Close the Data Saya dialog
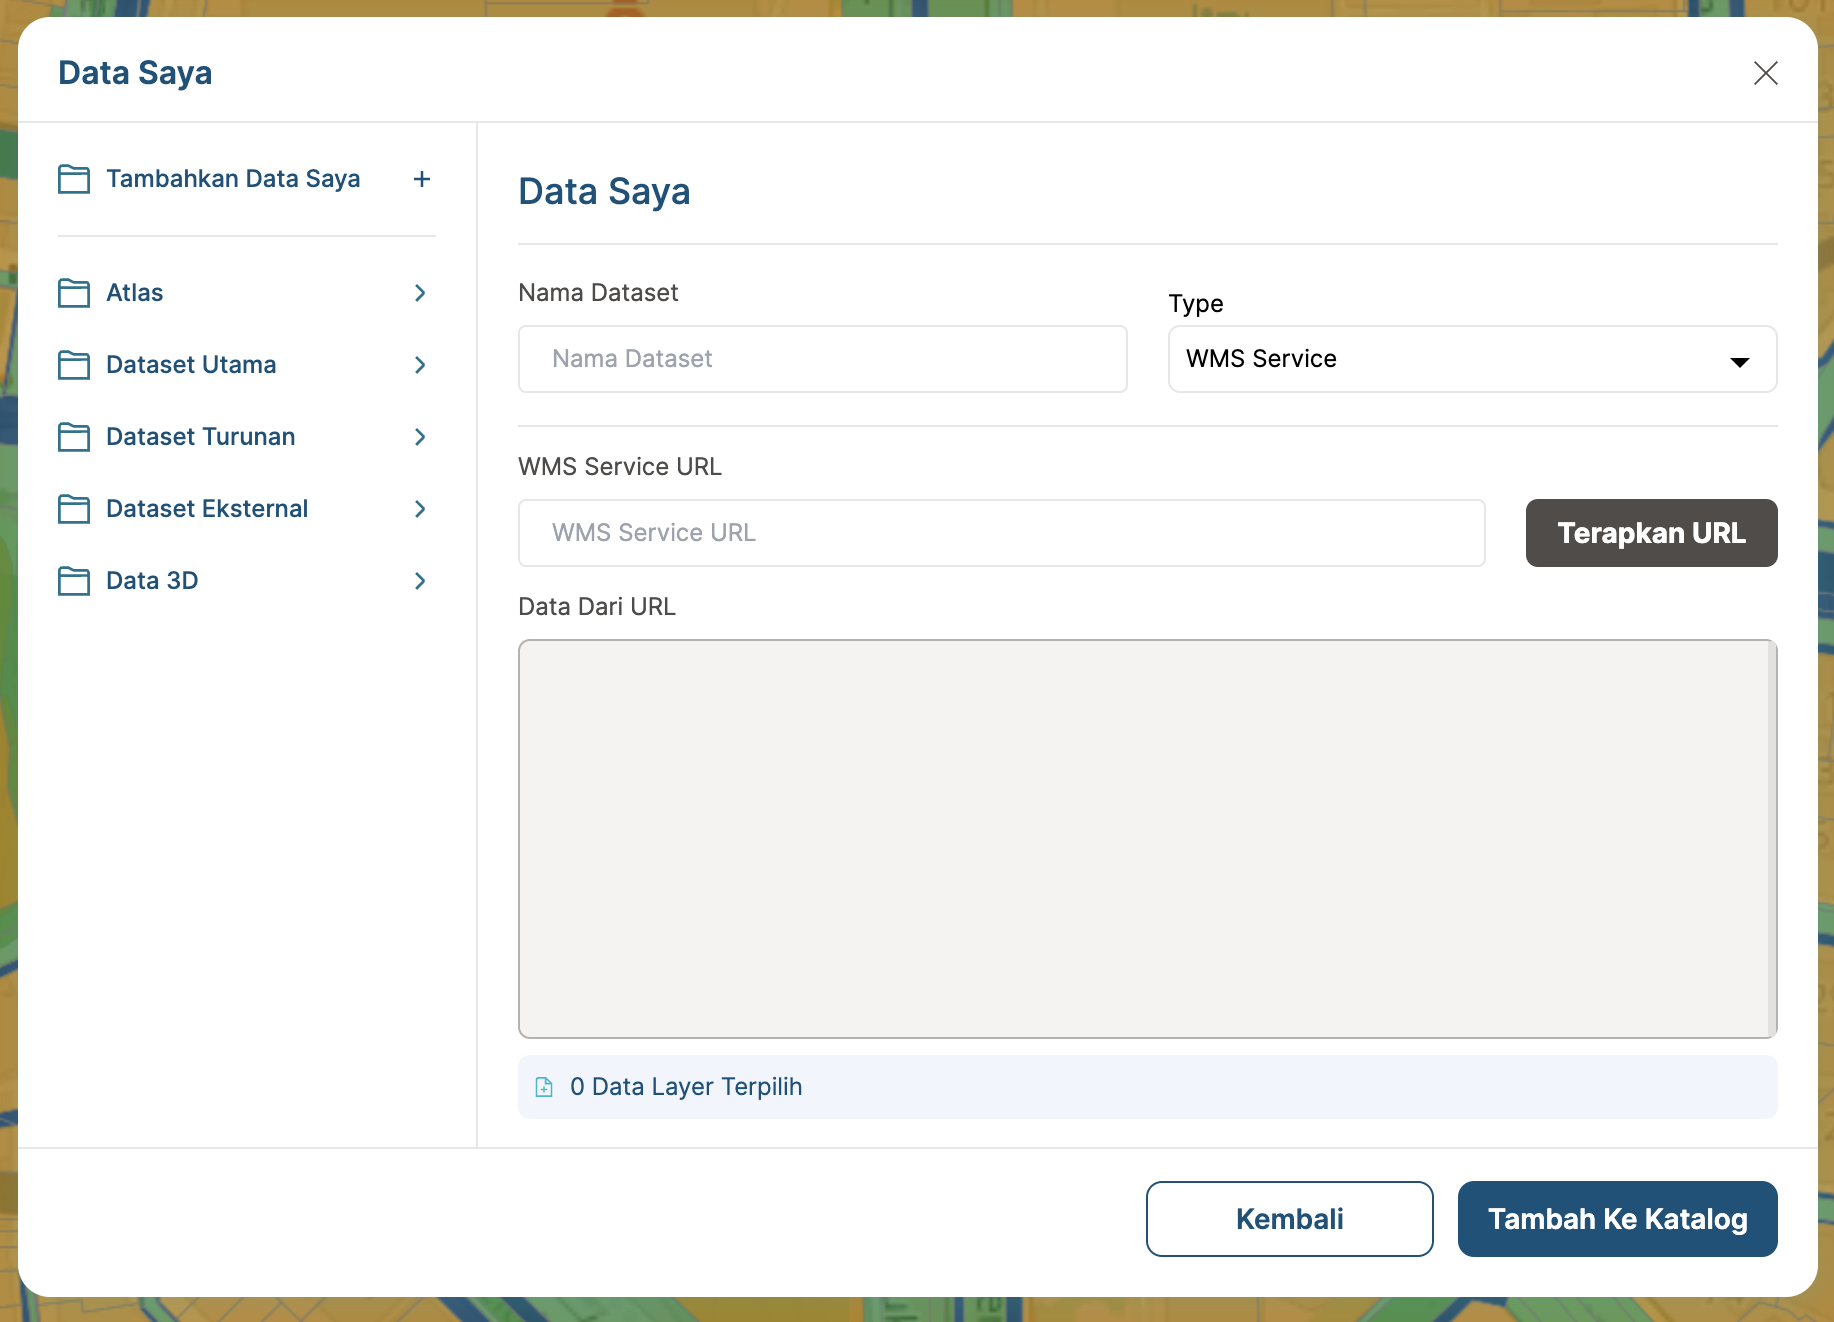This screenshot has width=1834, height=1322. (1766, 73)
